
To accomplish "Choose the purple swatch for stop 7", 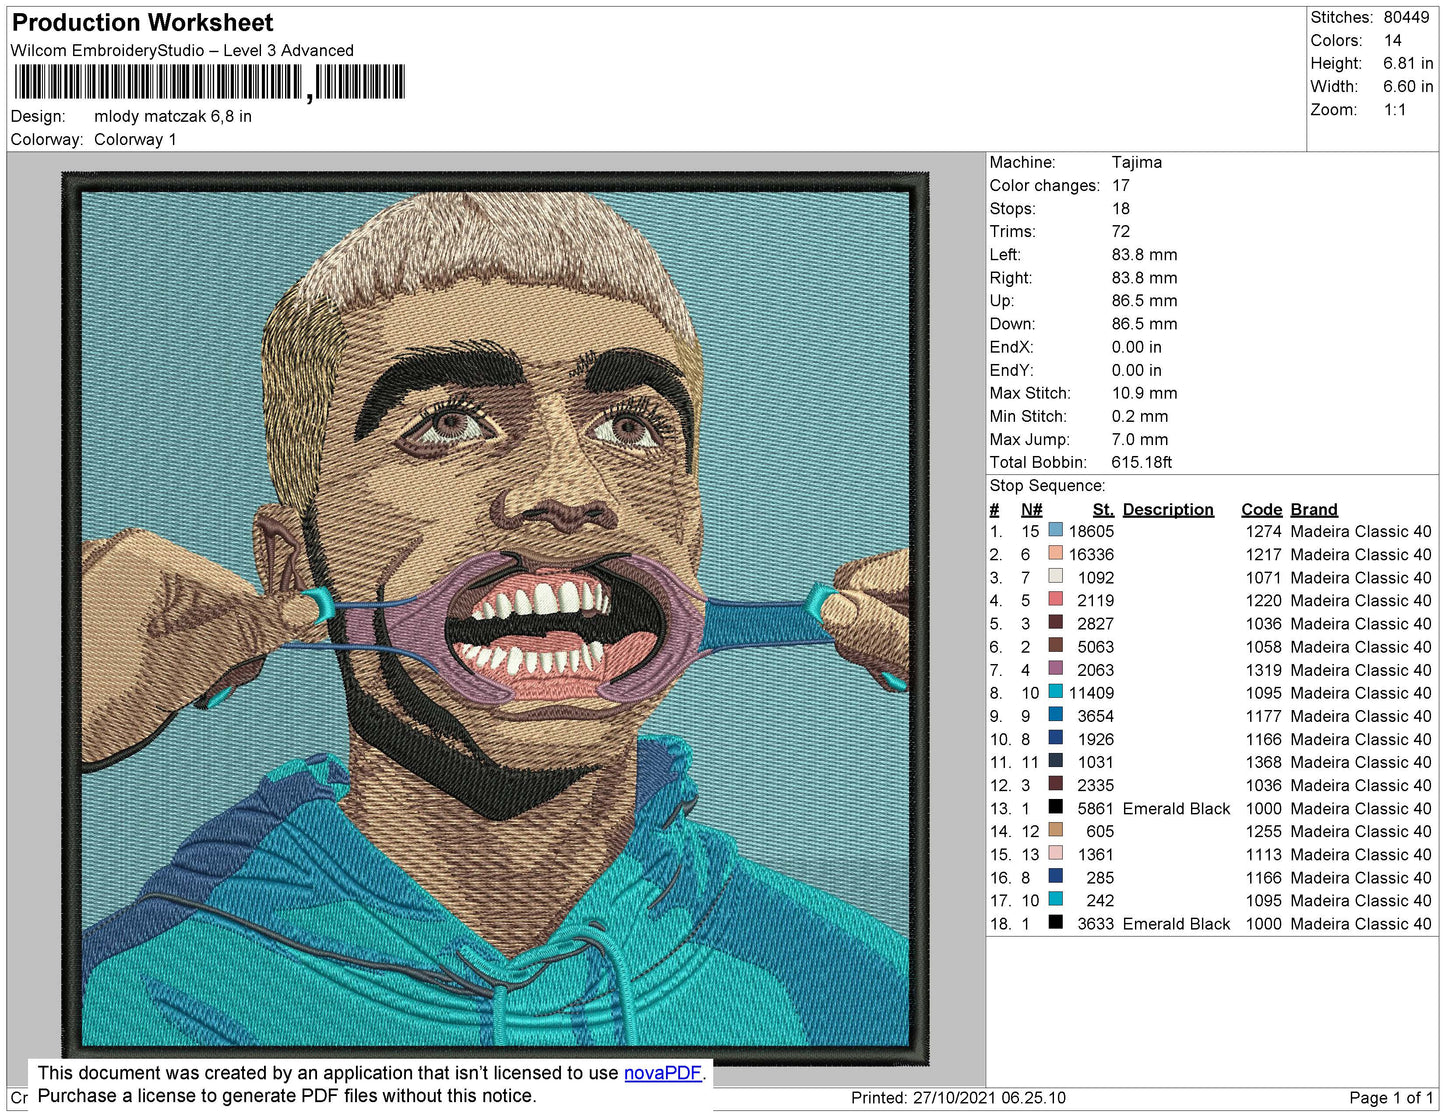I will [1055, 669].
